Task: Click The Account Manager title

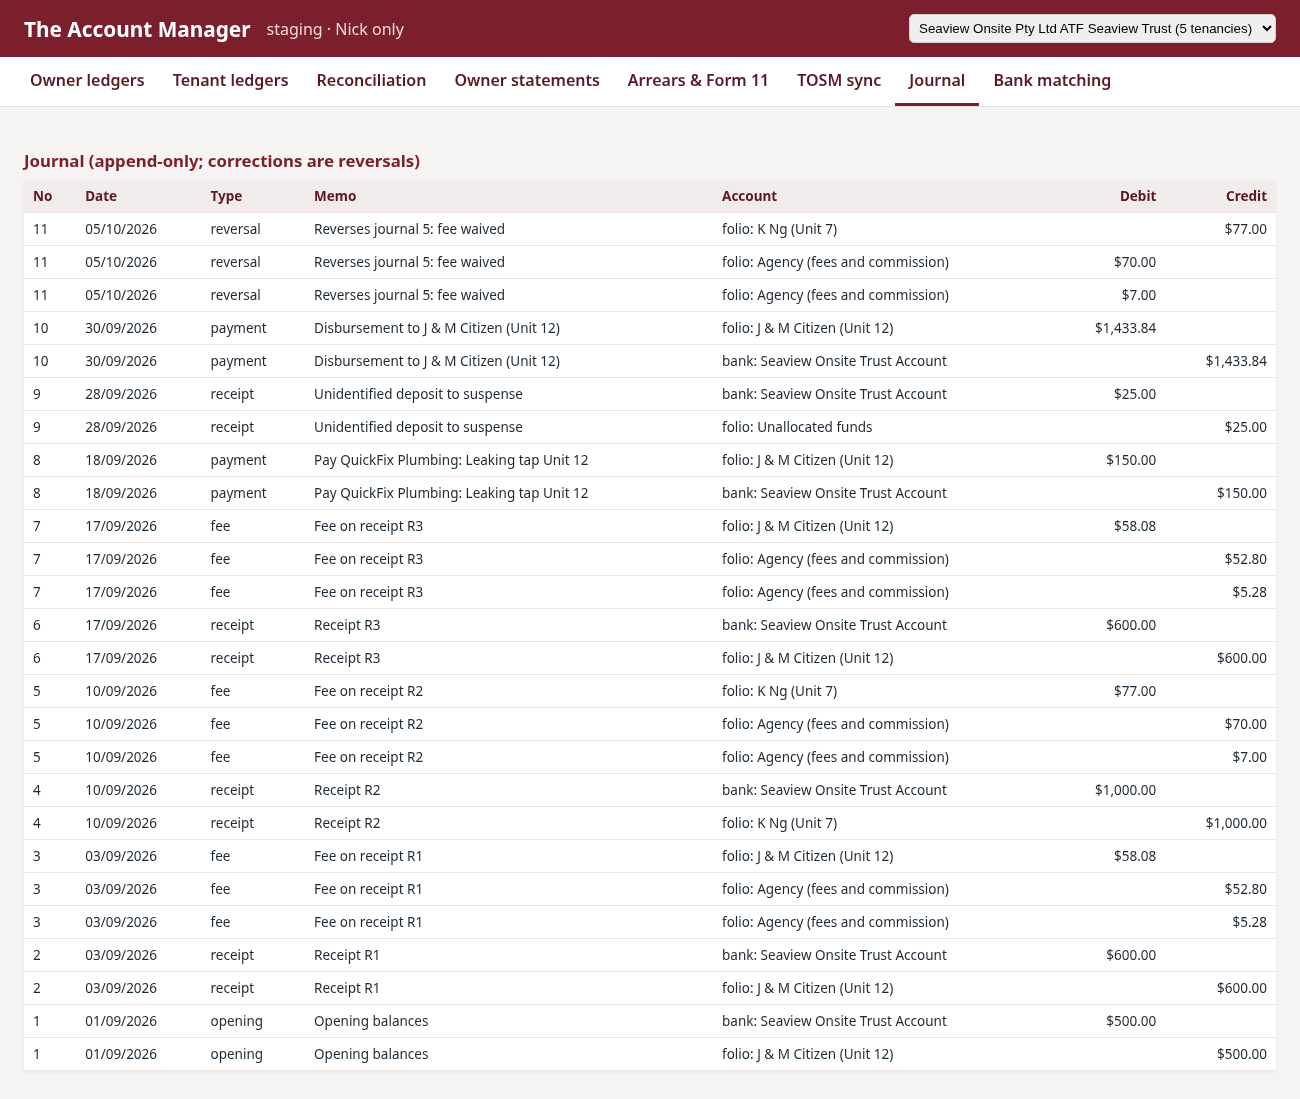Action: [x=137, y=29]
